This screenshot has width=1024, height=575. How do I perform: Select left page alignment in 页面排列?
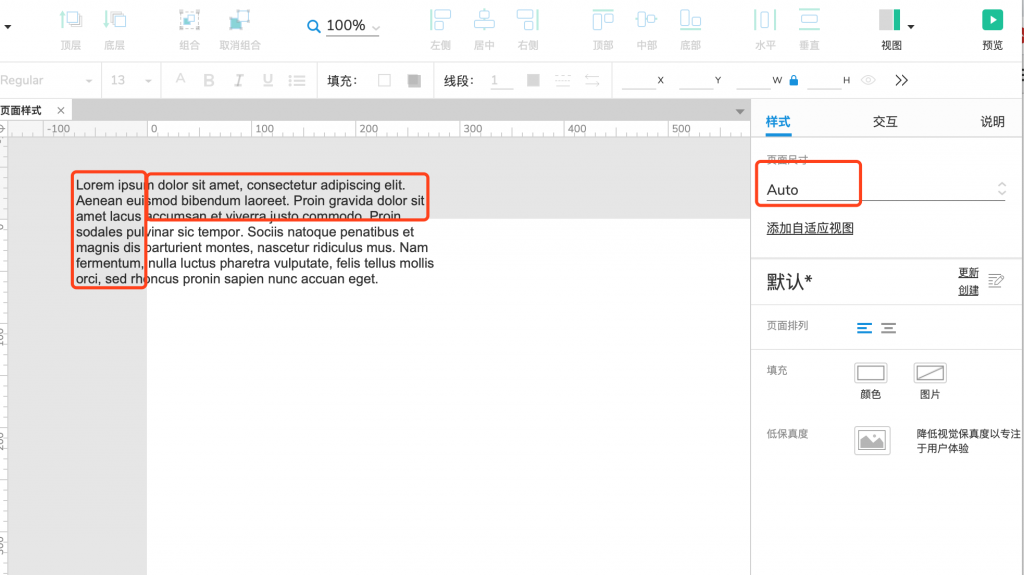click(864, 328)
